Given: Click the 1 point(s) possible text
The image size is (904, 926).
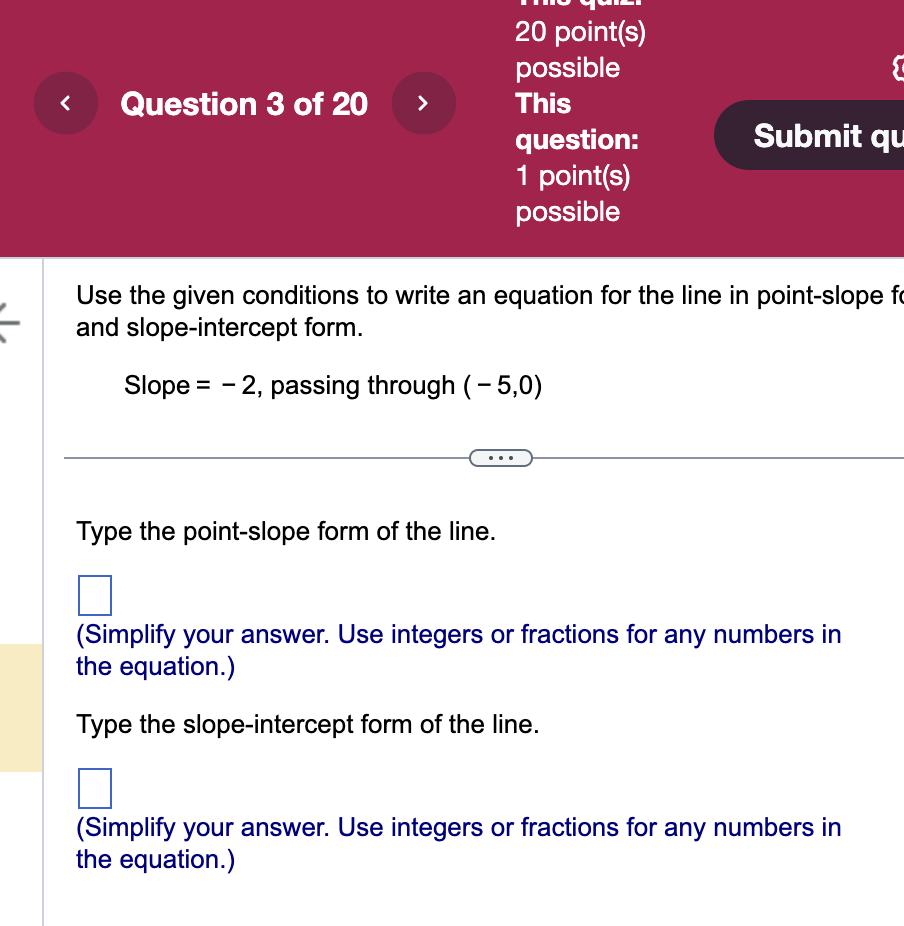Looking at the screenshot, I should [x=572, y=193].
